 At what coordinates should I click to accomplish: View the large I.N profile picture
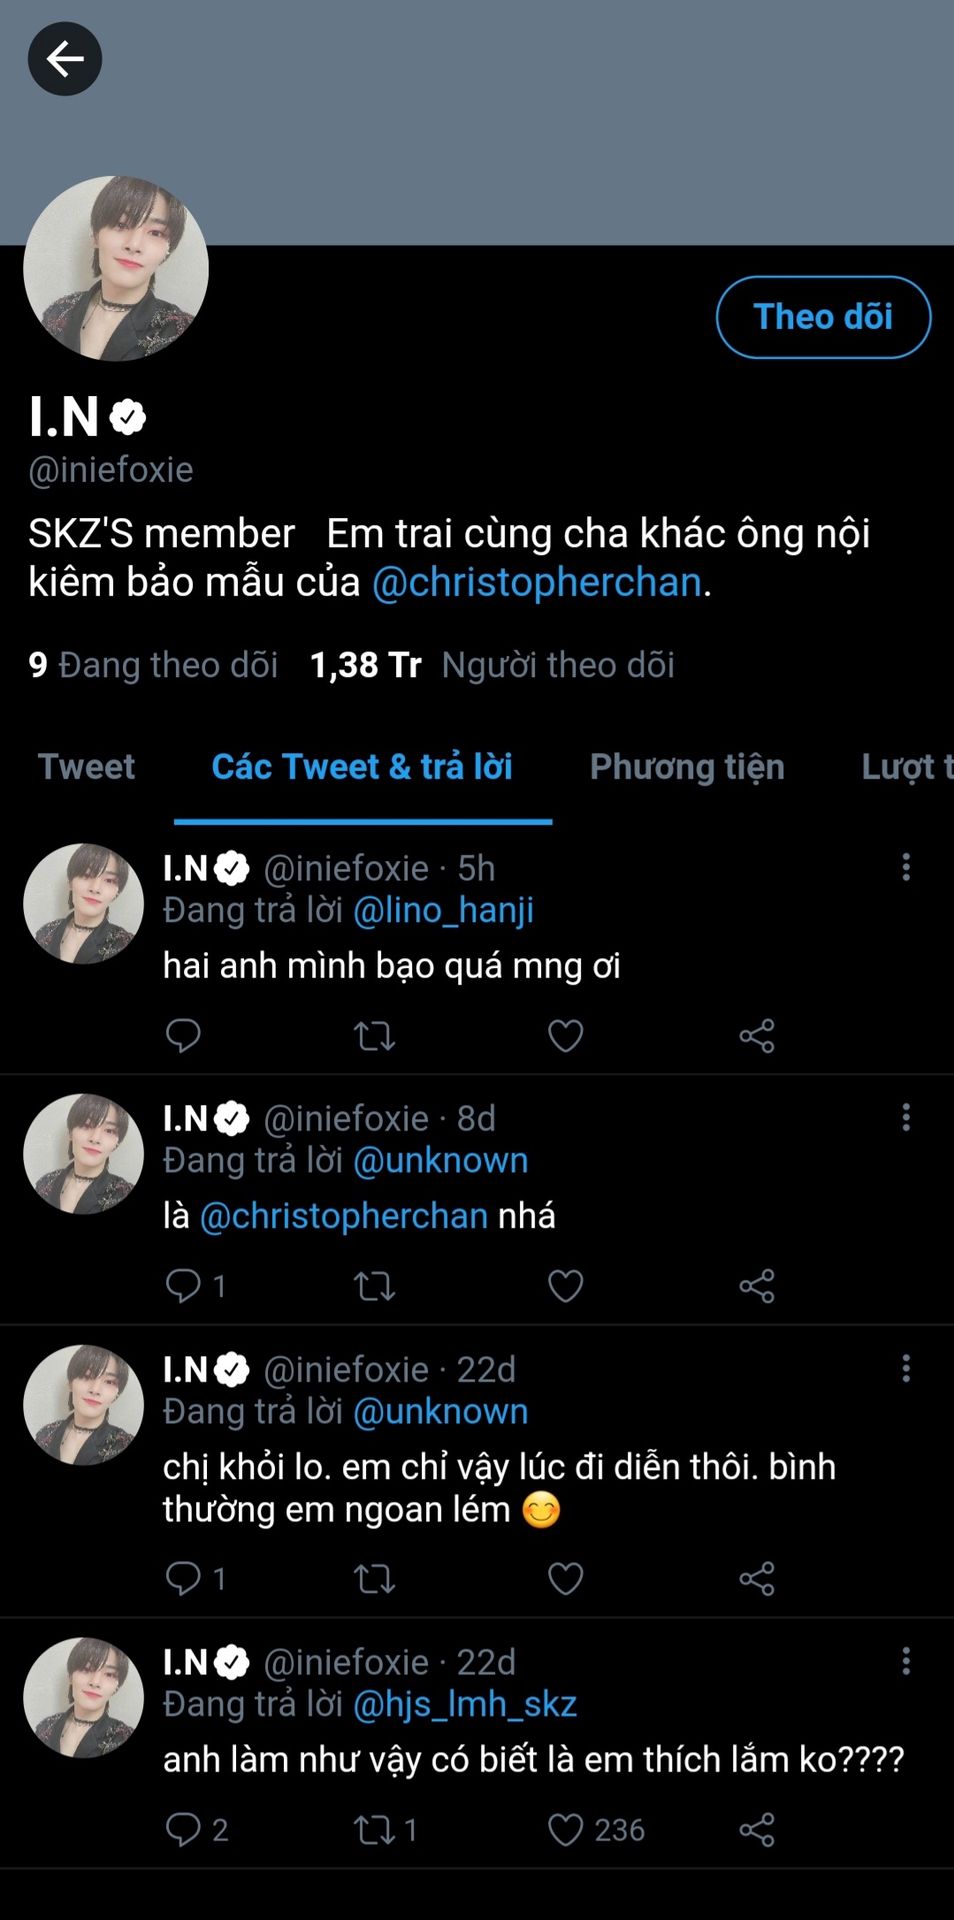[x=116, y=268]
